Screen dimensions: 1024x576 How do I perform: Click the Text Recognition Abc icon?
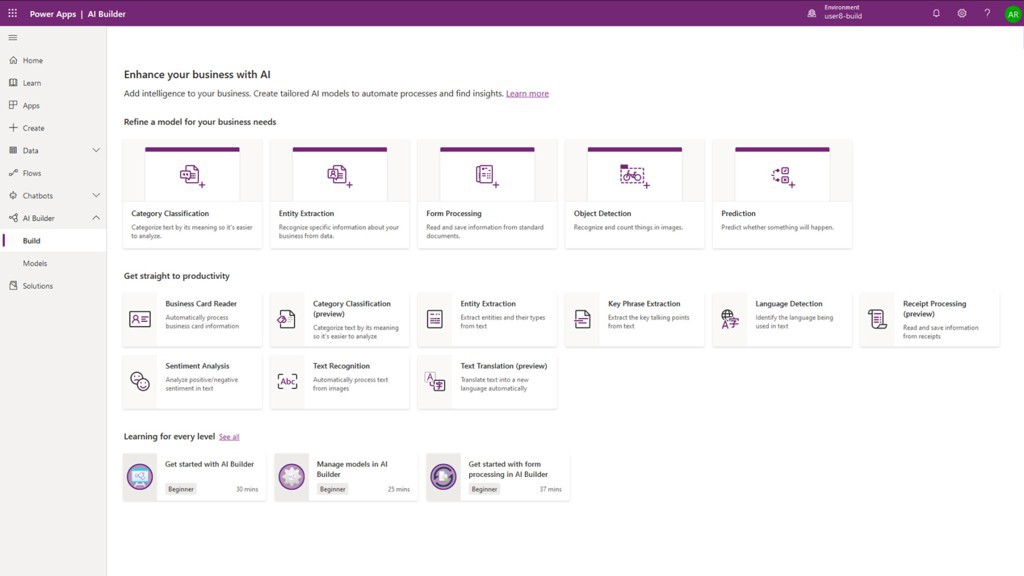[287, 381]
